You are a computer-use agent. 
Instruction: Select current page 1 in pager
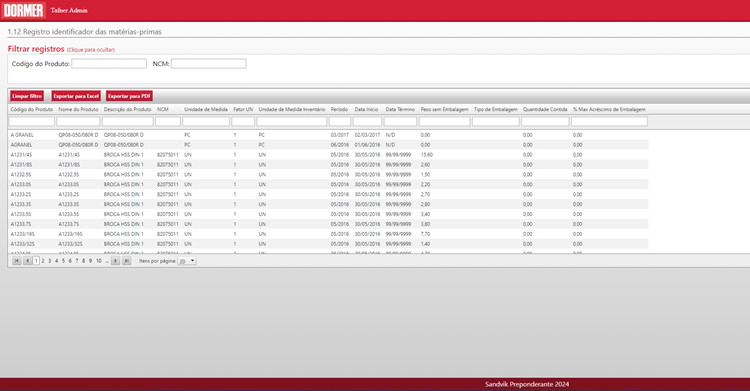[x=36, y=261]
